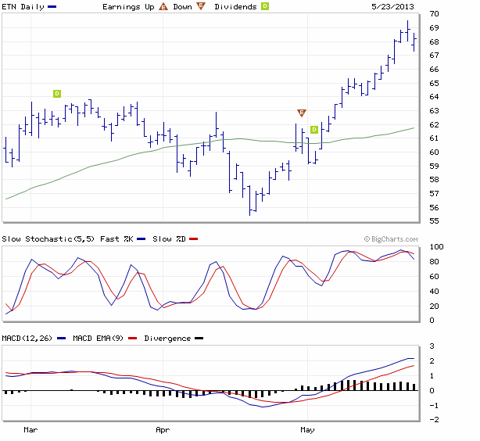Click the blue Fast %K legend swatch
Screen dimensions: 480x441
pyautogui.click(x=142, y=239)
